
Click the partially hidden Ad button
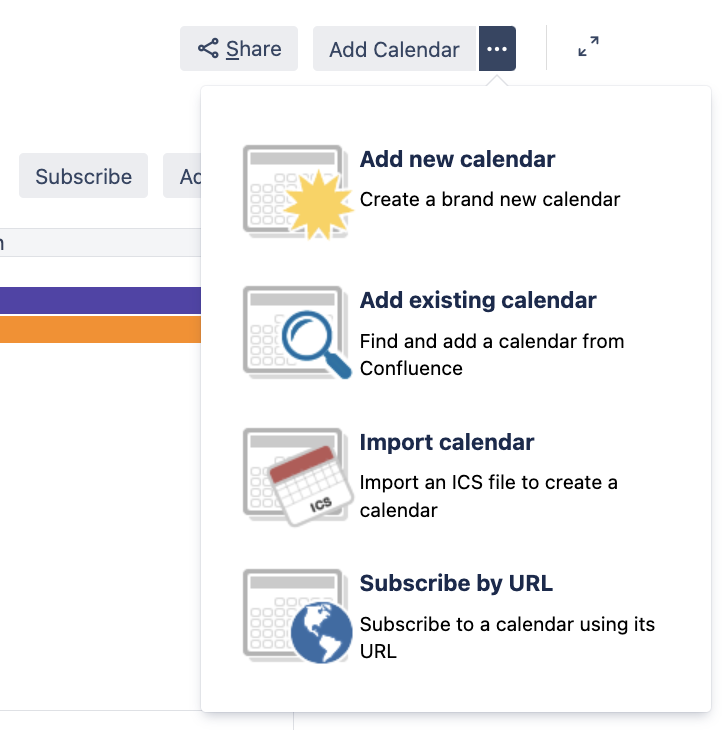(182, 176)
